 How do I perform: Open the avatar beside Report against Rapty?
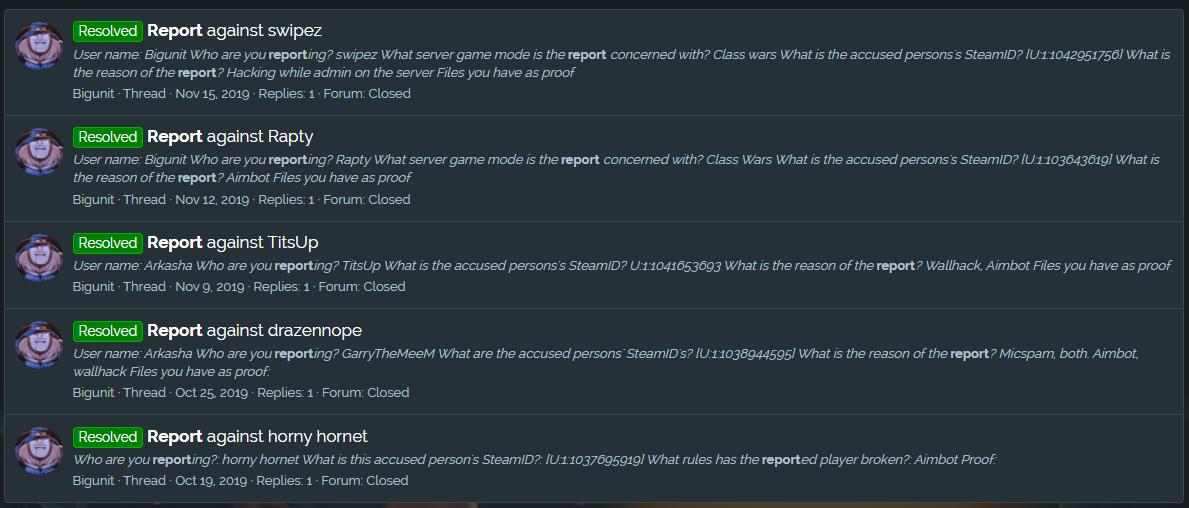[39, 153]
